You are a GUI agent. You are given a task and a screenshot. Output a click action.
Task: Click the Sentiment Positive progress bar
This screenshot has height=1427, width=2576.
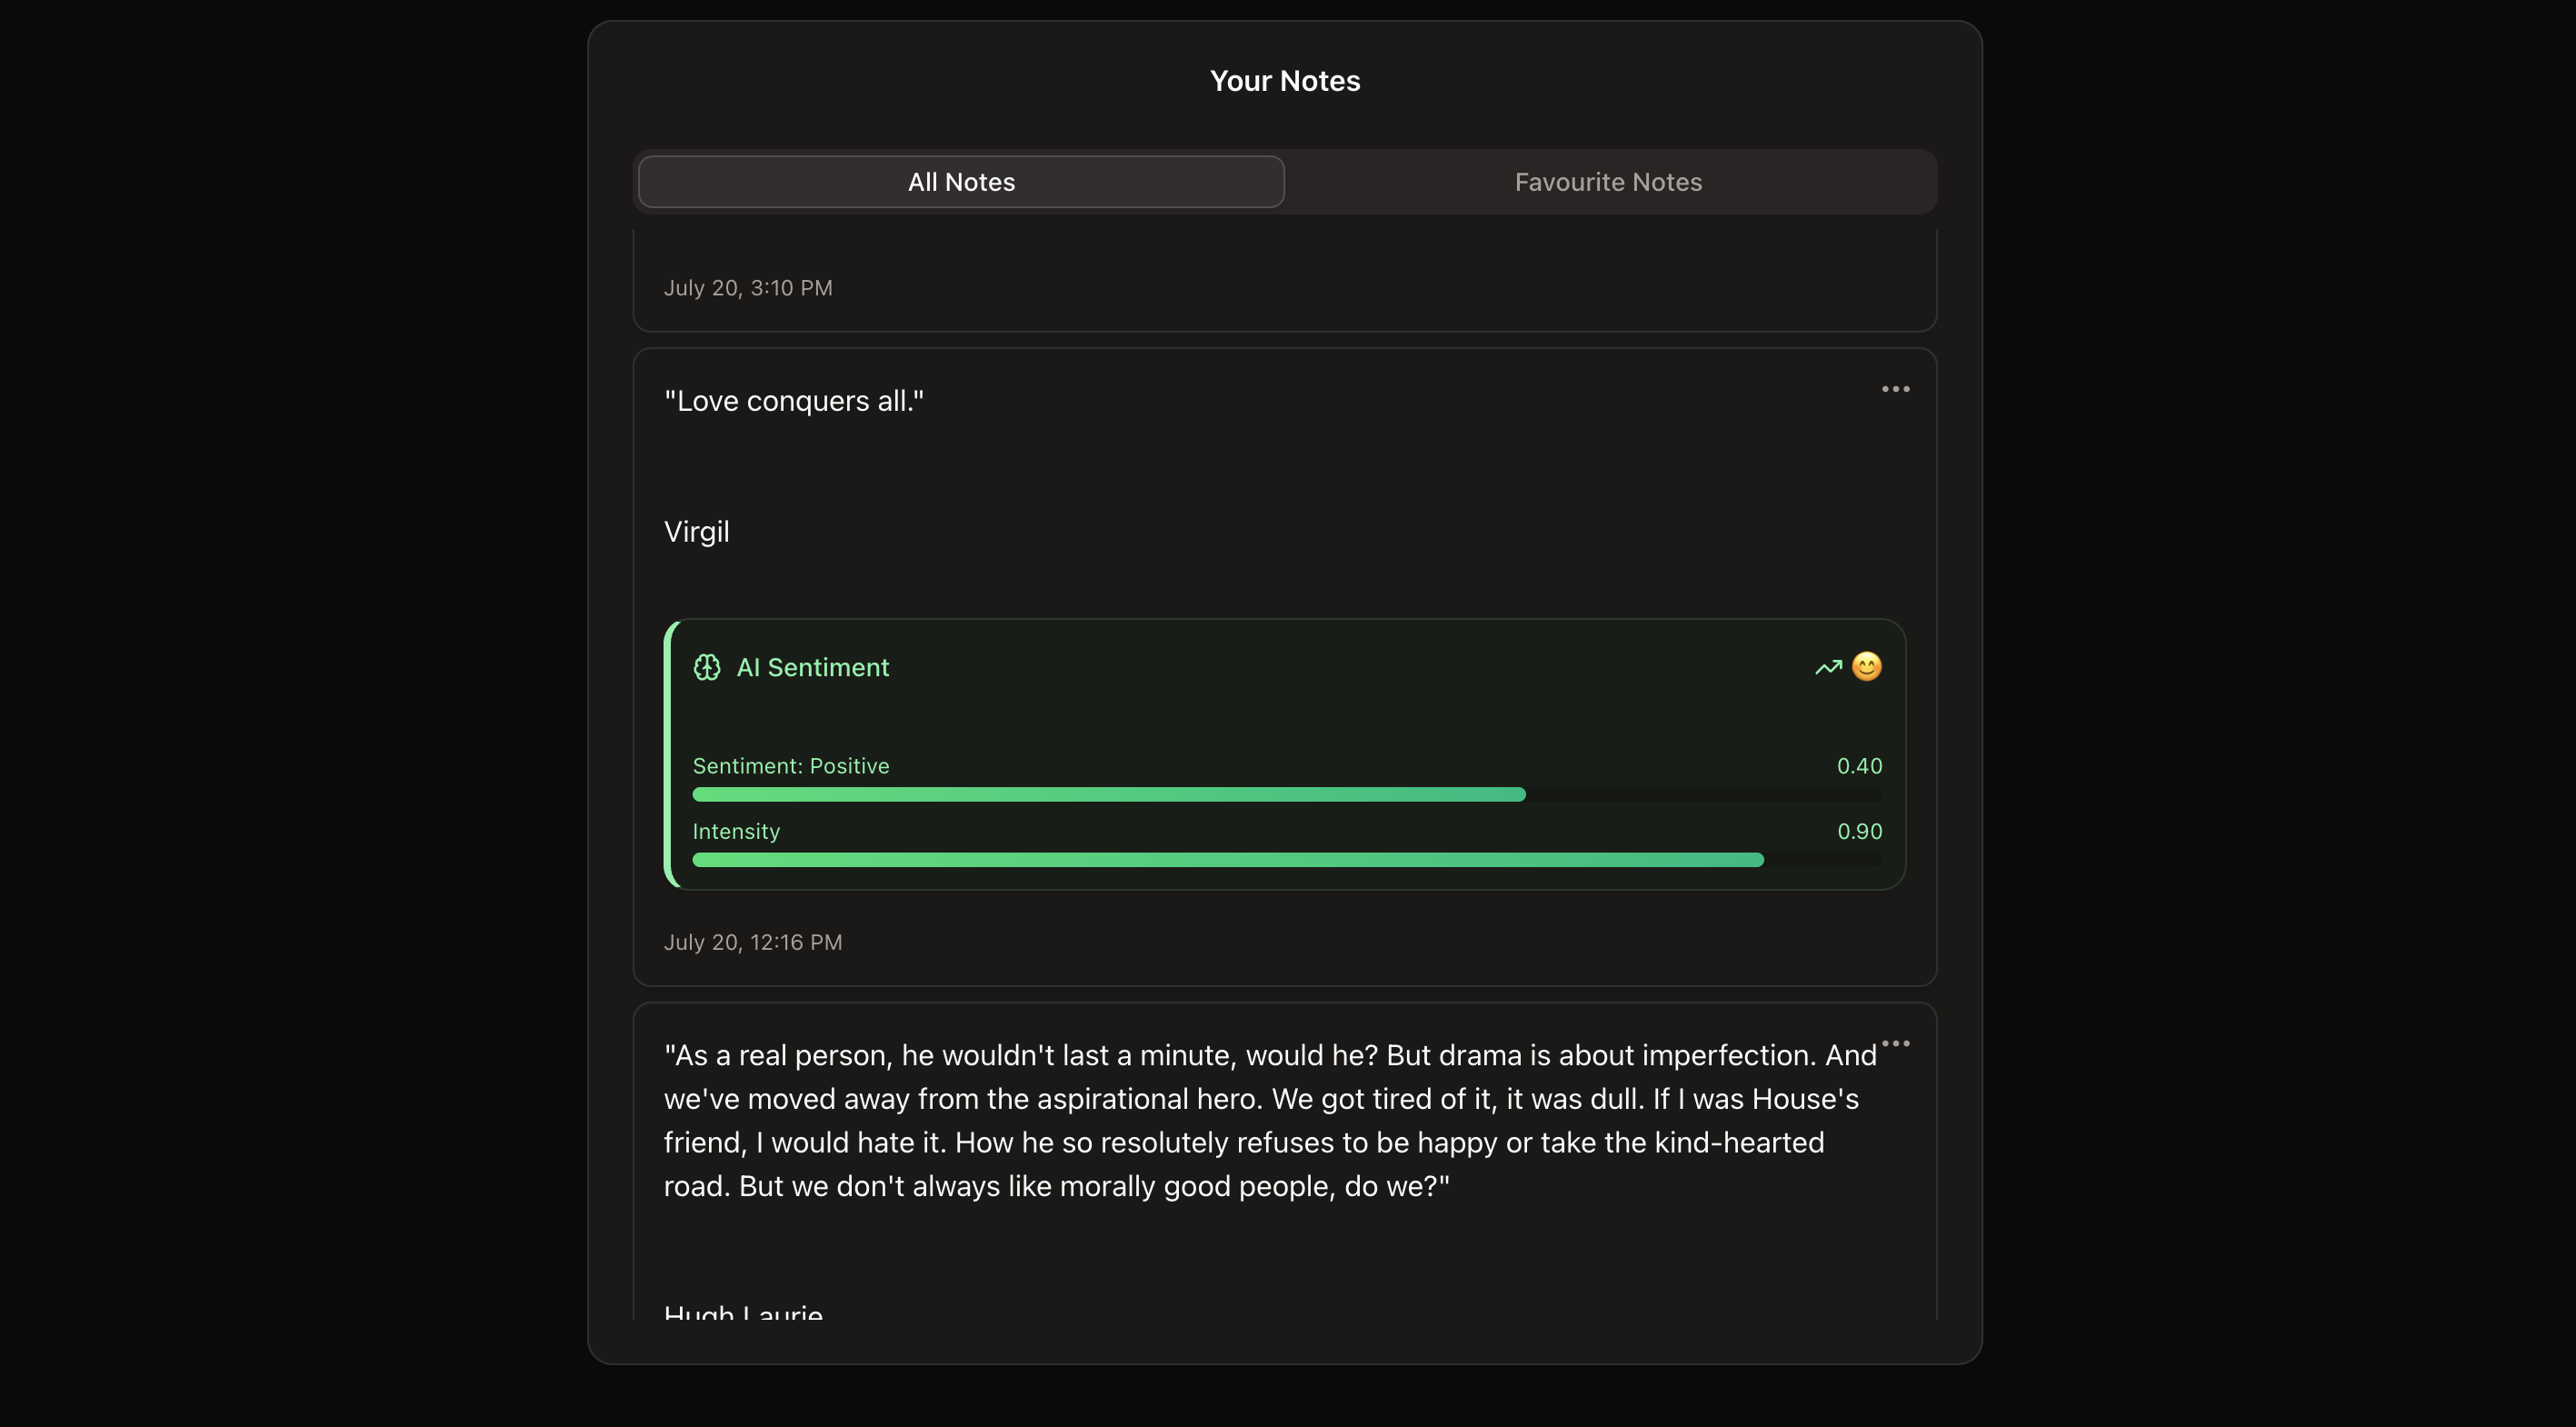(x=1287, y=794)
